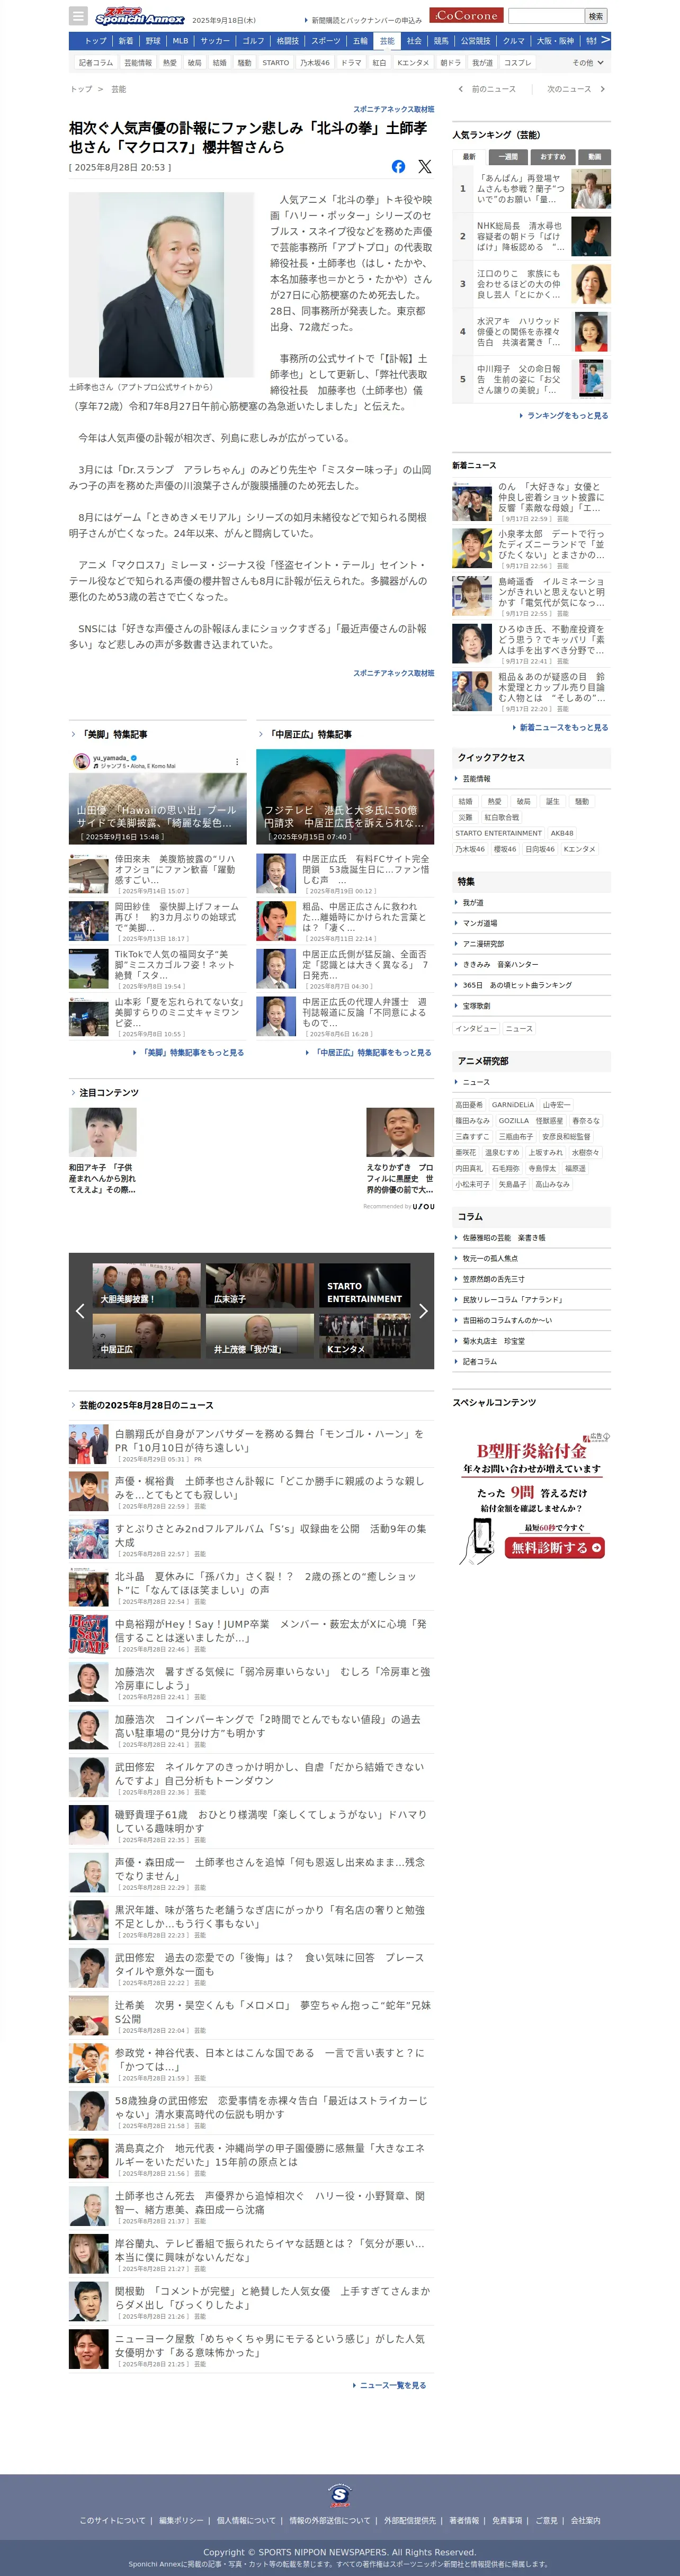Click 無料診断する ad button
Screen dimensions: 680x2576
(x=556, y=1547)
